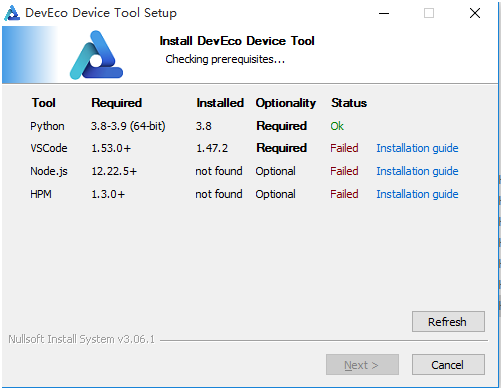Click 'Install DevEco Device Tool' heading

coord(237,41)
